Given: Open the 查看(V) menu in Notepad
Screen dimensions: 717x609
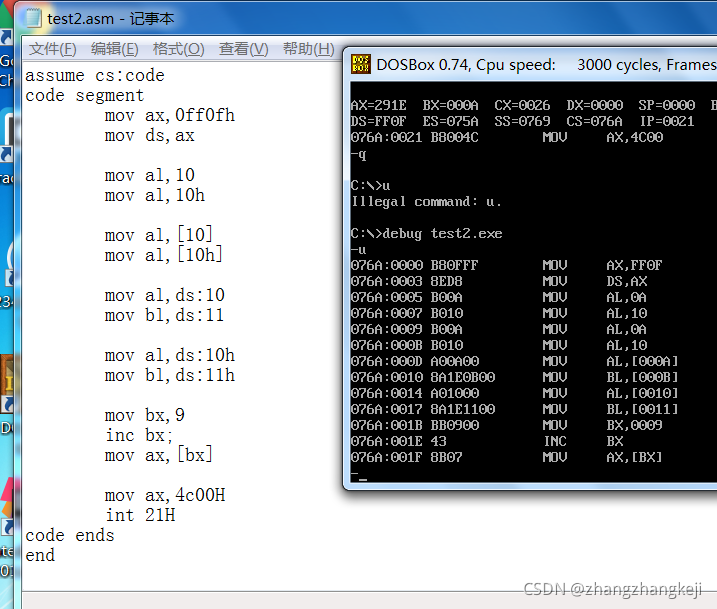Looking at the screenshot, I should tap(243, 49).
